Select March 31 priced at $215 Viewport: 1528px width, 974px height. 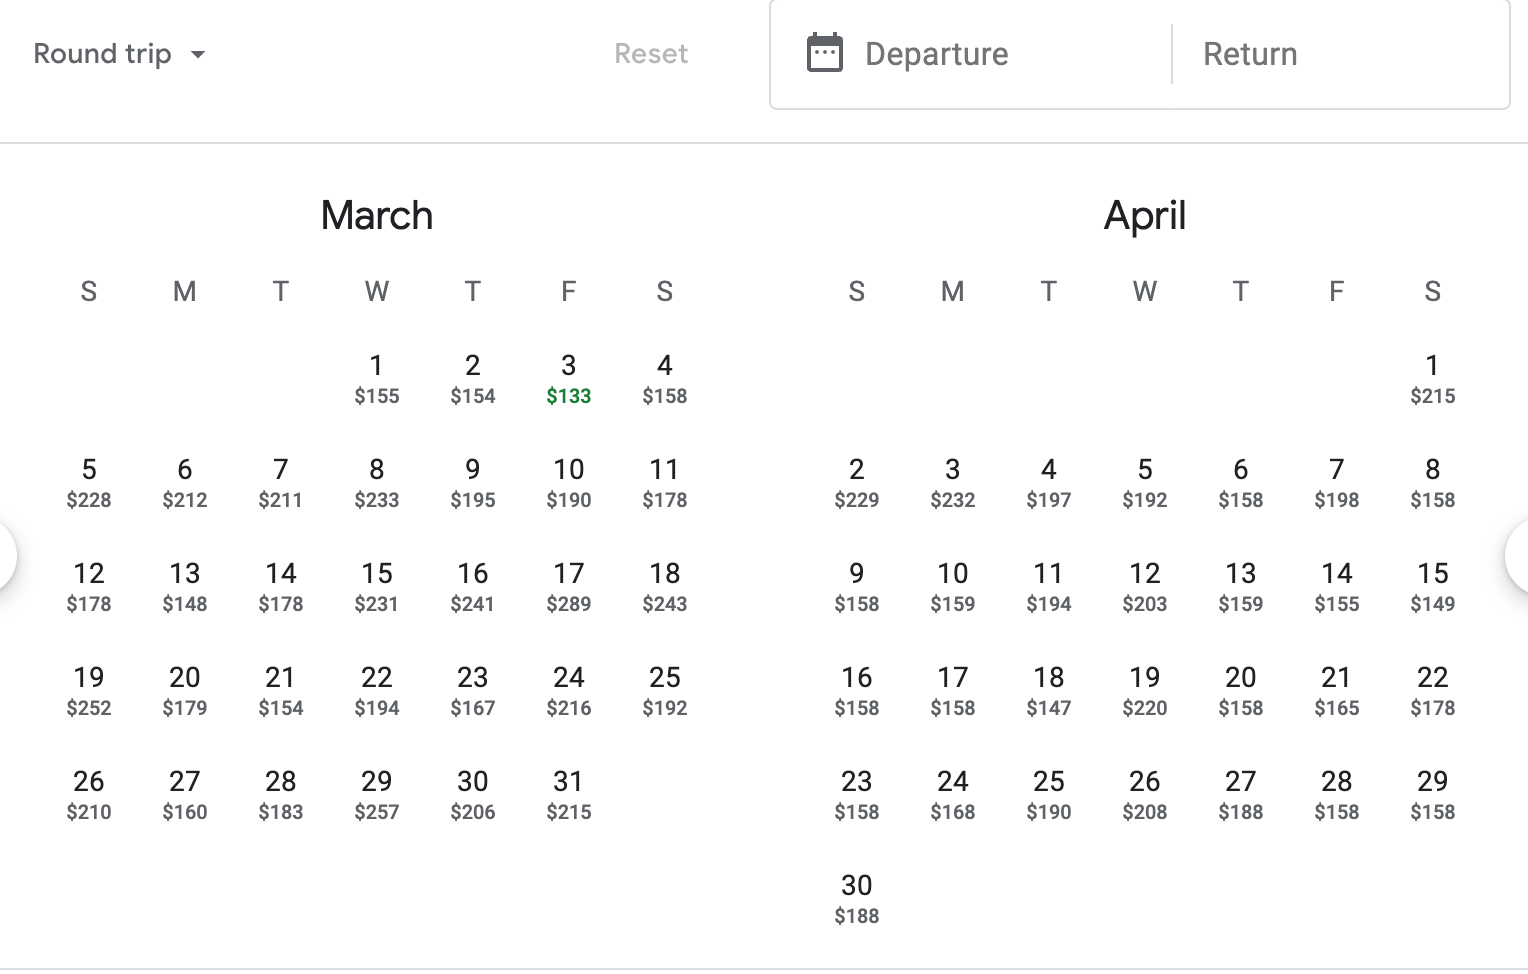[568, 794]
